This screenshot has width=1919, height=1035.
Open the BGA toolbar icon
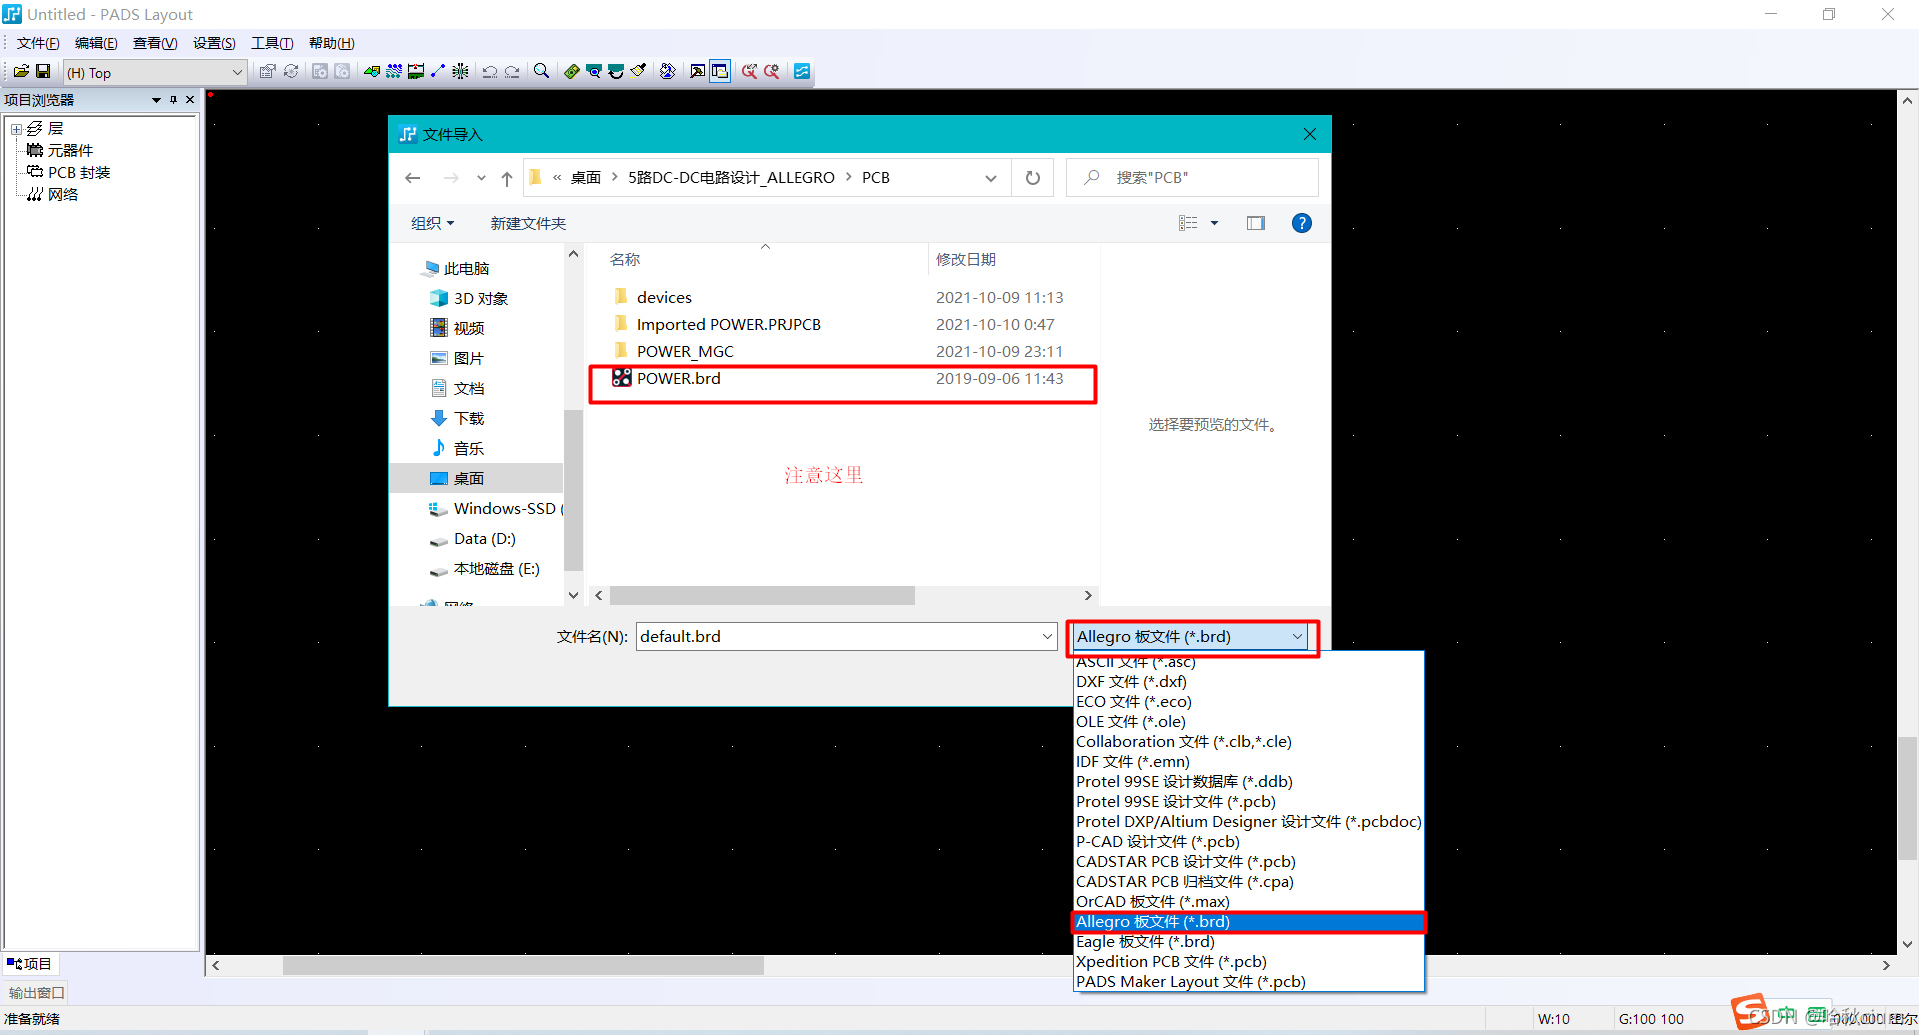(x=460, y=71)
